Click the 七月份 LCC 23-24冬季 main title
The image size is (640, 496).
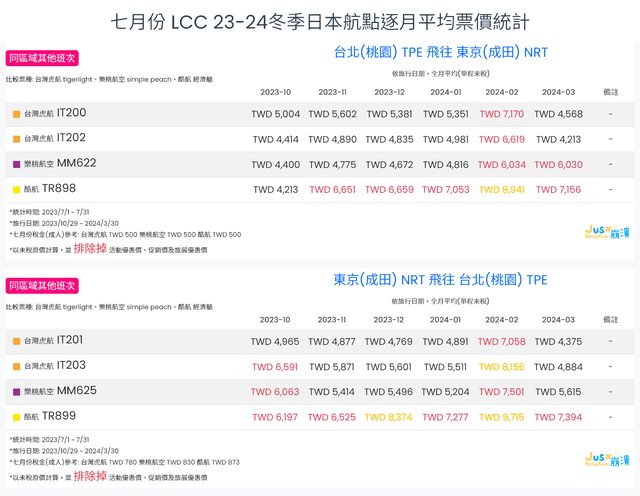320,20
